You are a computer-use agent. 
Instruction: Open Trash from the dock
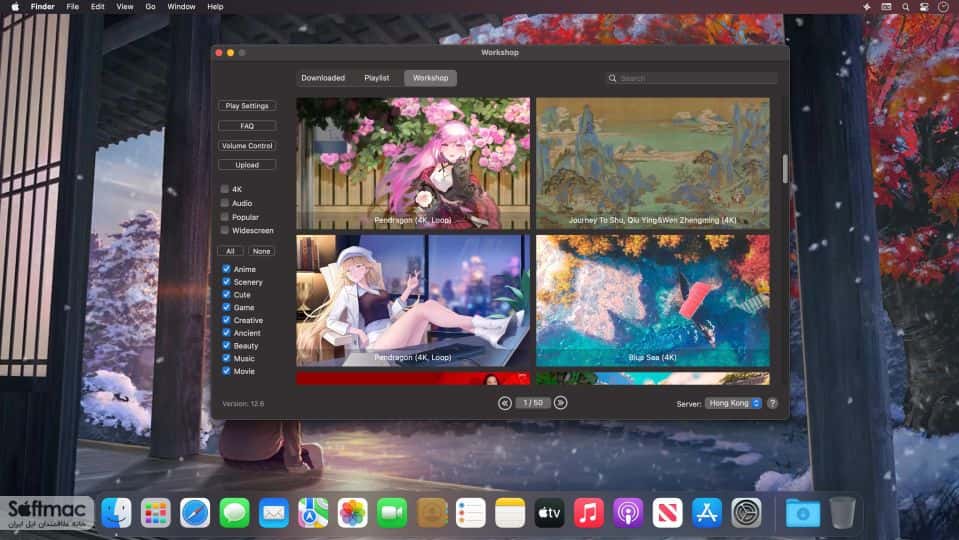pos(842,512)
